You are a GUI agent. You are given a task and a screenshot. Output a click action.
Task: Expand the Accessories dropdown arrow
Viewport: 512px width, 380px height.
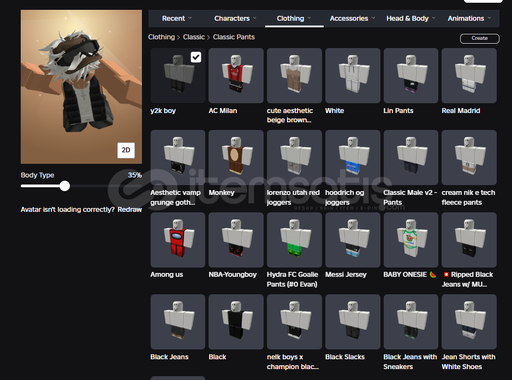coord(373,18)
